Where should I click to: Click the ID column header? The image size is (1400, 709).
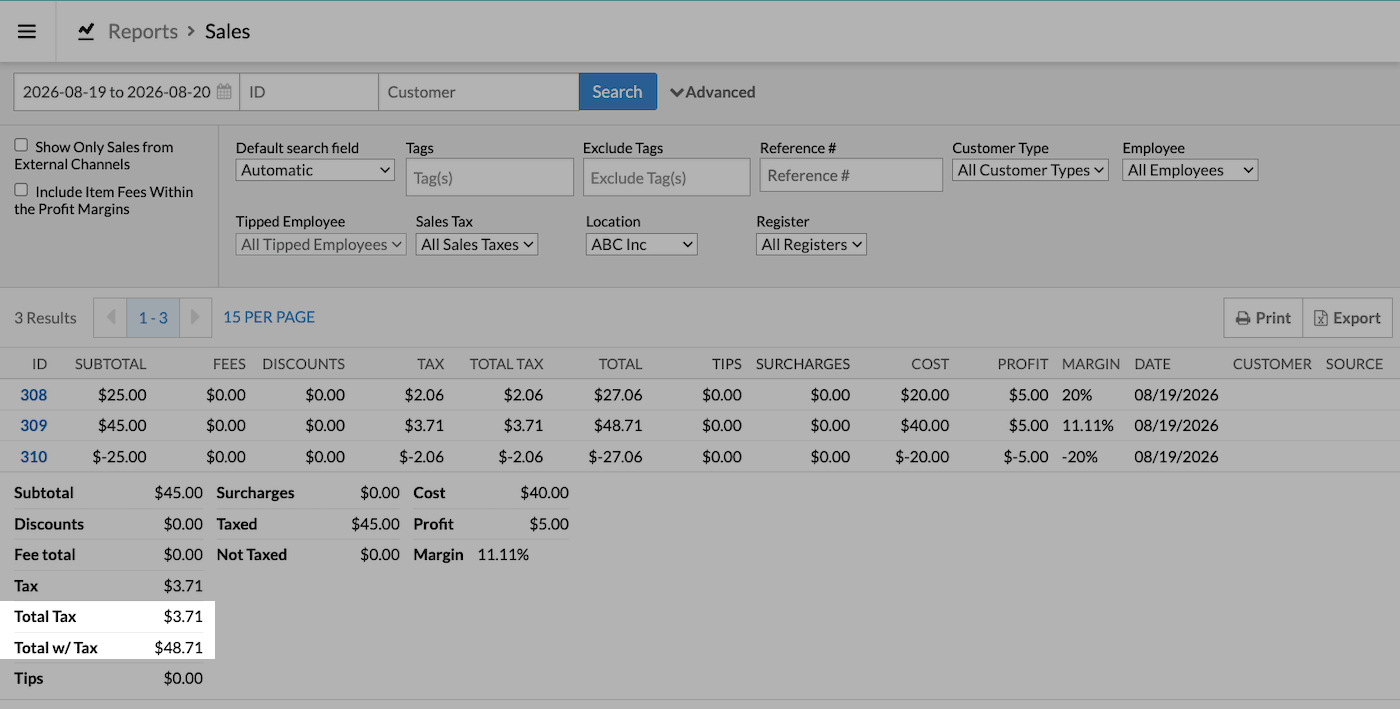(40, 364)
